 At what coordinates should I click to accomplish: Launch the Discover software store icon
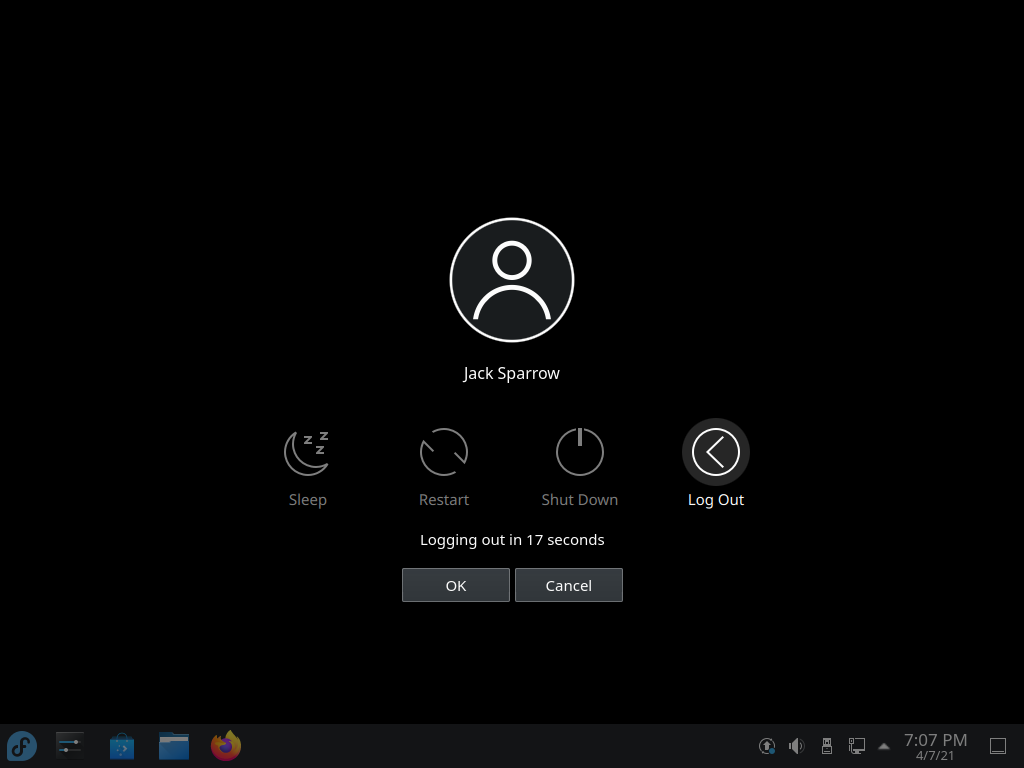pyautogui.click(x=122, y=746)
